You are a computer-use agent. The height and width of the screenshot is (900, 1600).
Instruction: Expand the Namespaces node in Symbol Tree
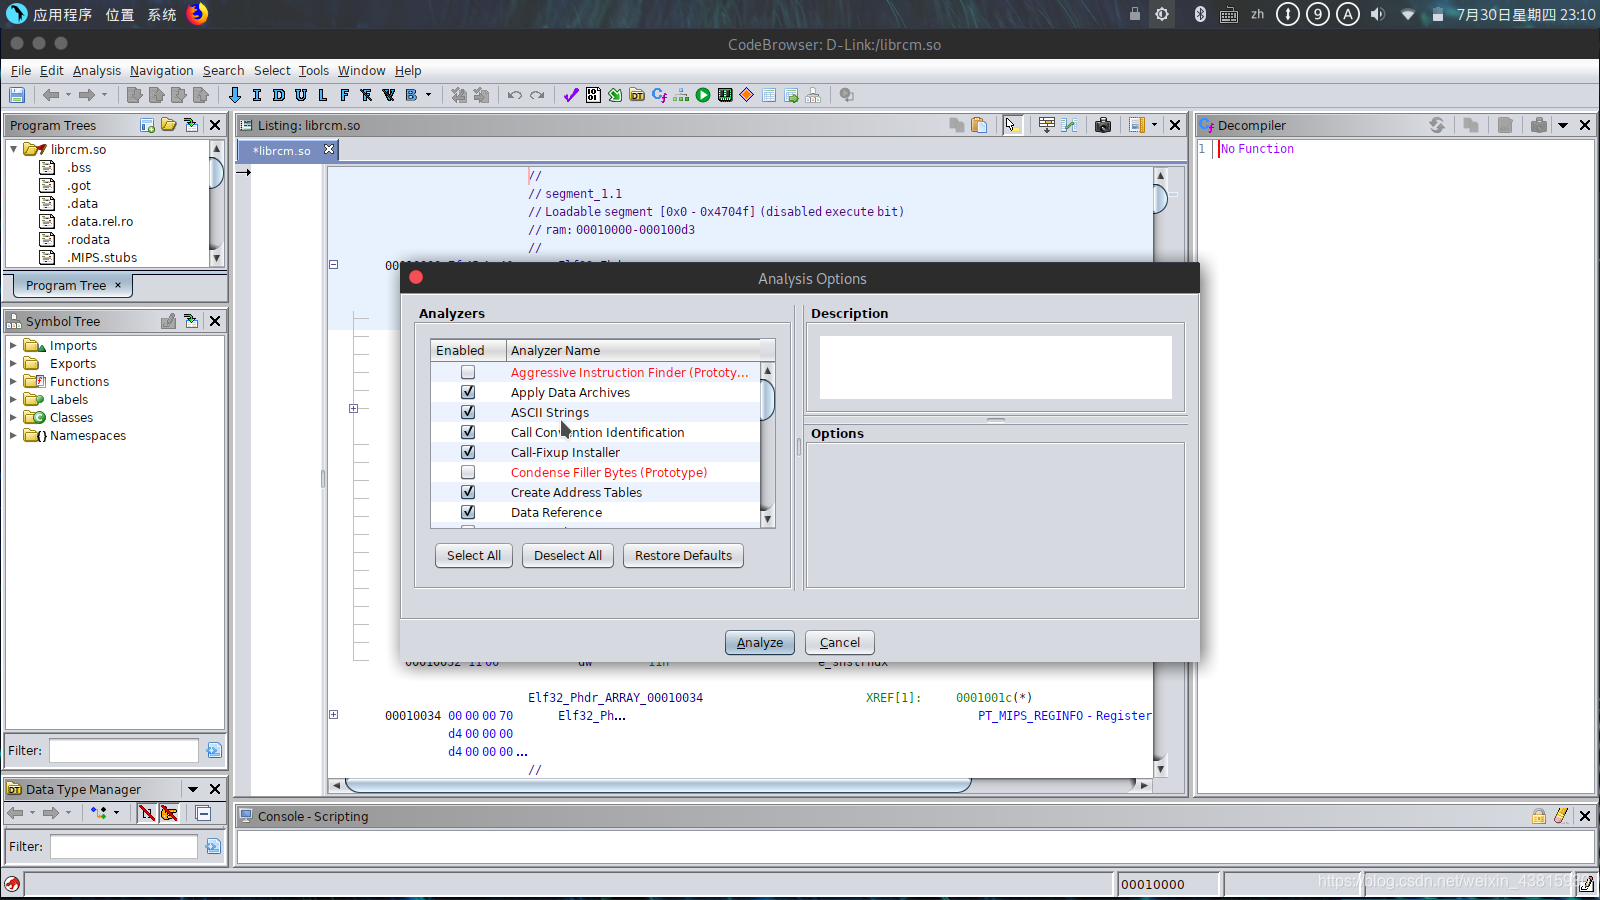point(13,436)
